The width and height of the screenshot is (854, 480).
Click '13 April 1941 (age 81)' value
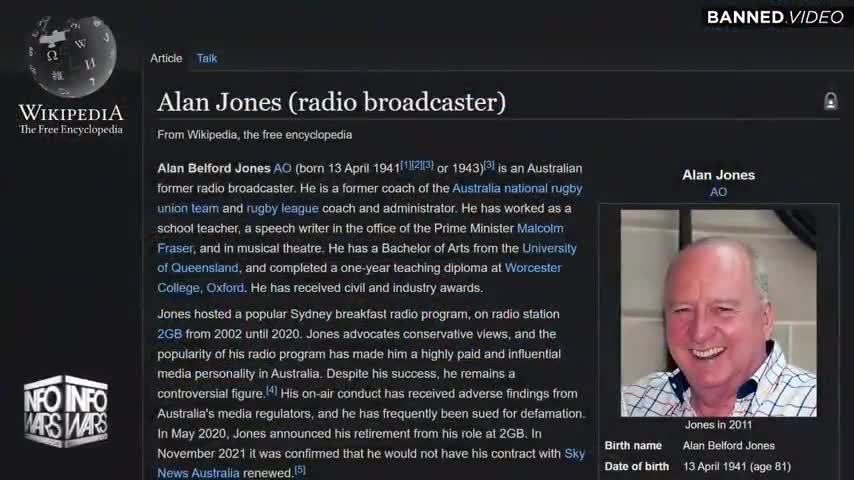[x=737, y=467]
